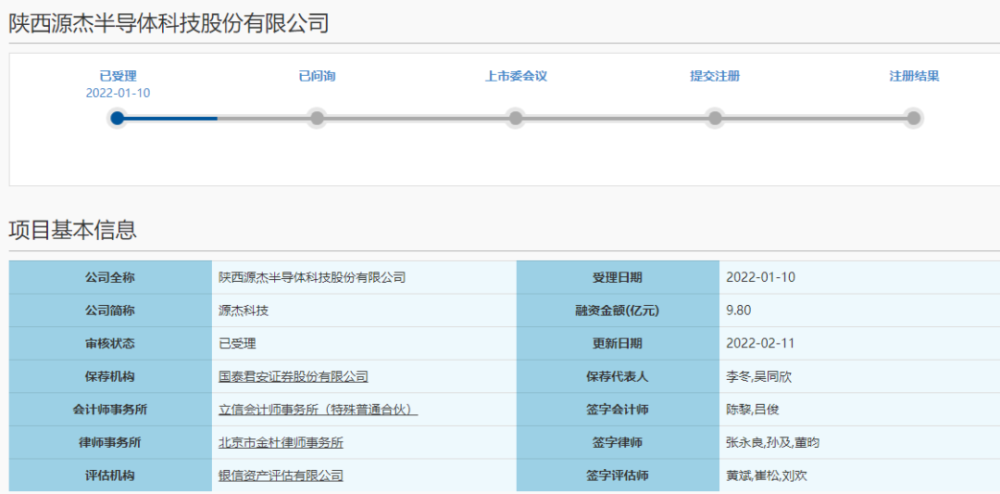This screenshot has height=494, width=1000.
Task: Open the 国泰君安证券股份有限公司 sponsor link
Action: coord(293,377)
